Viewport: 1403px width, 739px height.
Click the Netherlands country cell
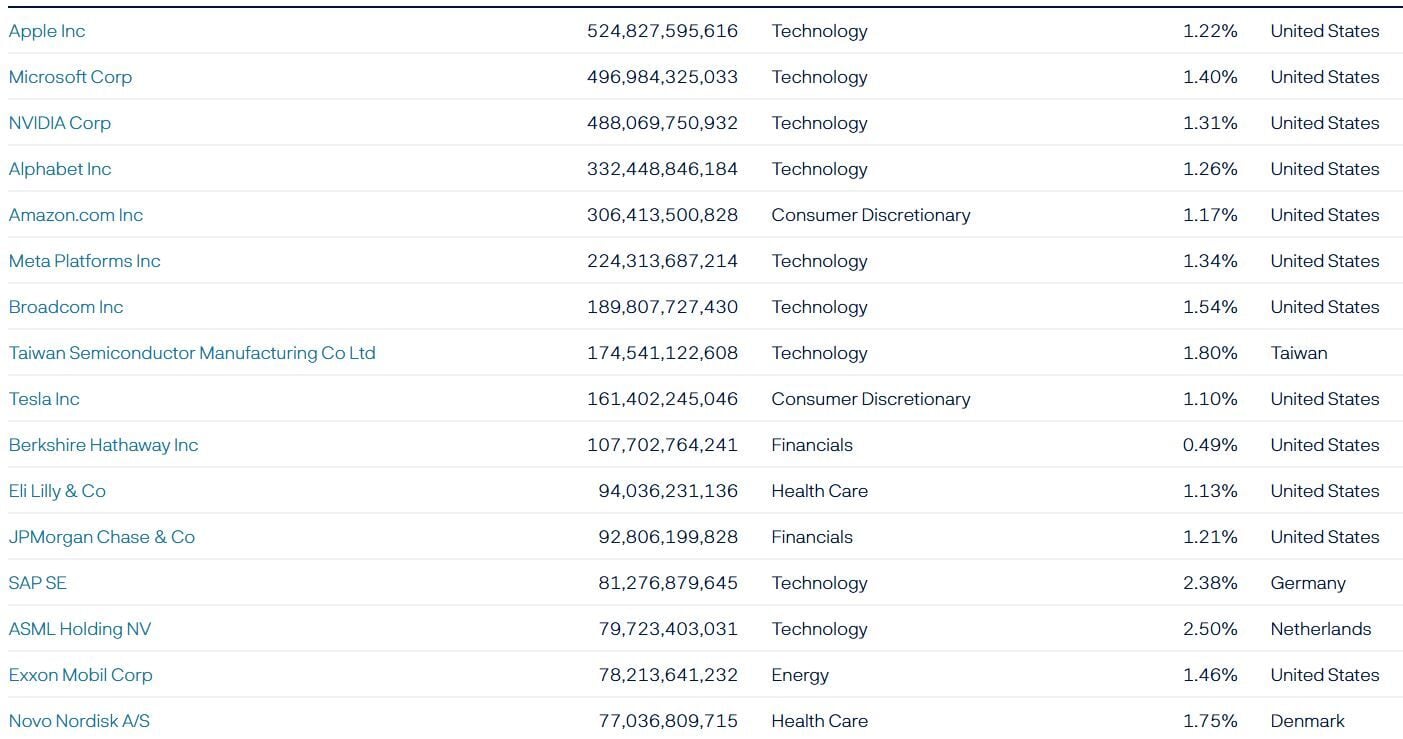tap(1321, 629)
